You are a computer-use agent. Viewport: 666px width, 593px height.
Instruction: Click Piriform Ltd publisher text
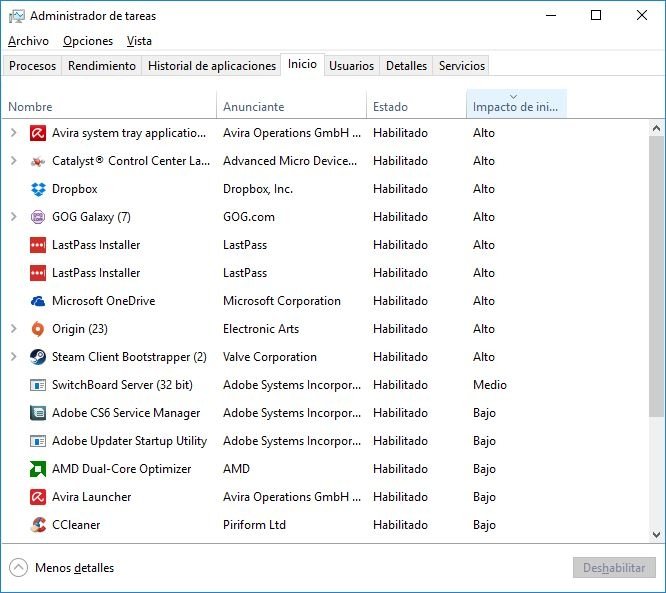254,525
